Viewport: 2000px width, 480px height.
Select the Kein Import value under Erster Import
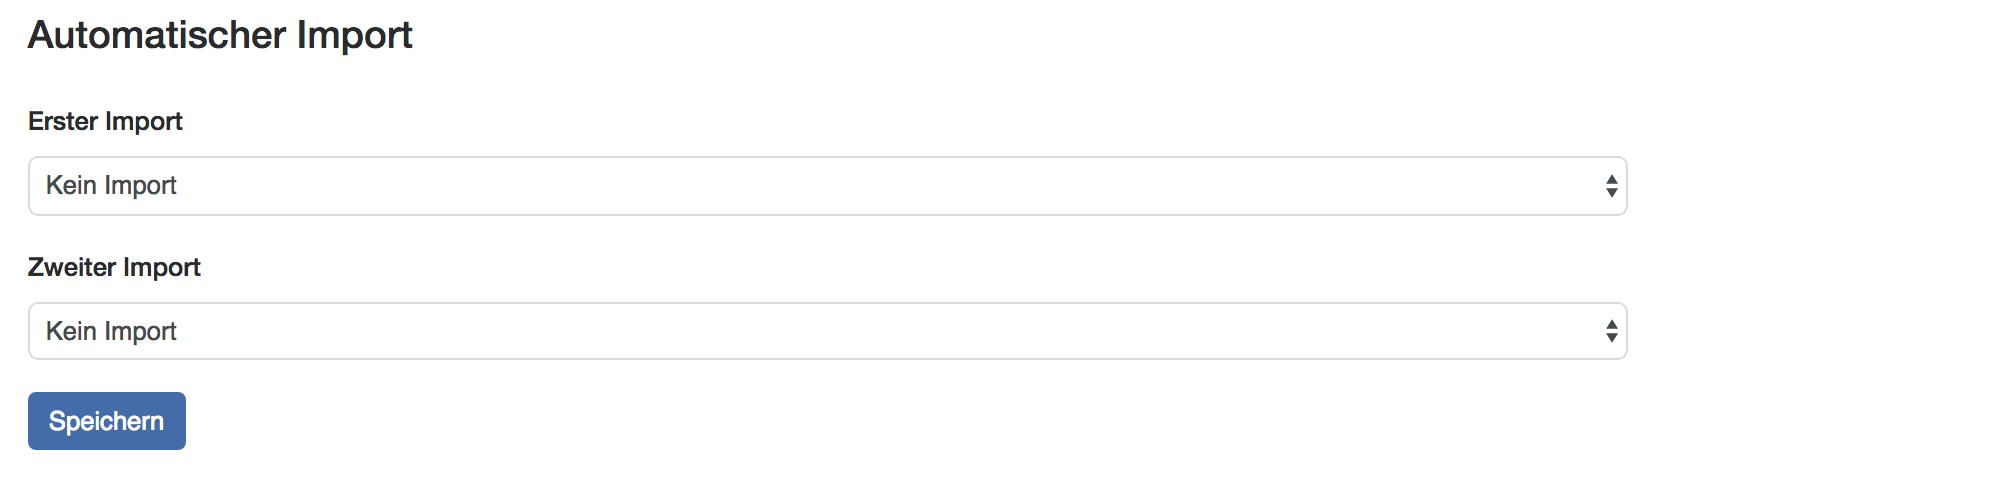[111, 186]
